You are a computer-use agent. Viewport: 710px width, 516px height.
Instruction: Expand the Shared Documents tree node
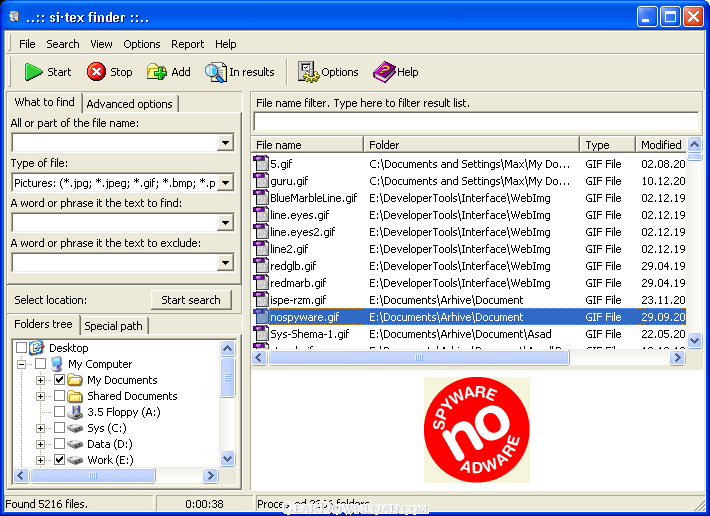tap(40, 397)
